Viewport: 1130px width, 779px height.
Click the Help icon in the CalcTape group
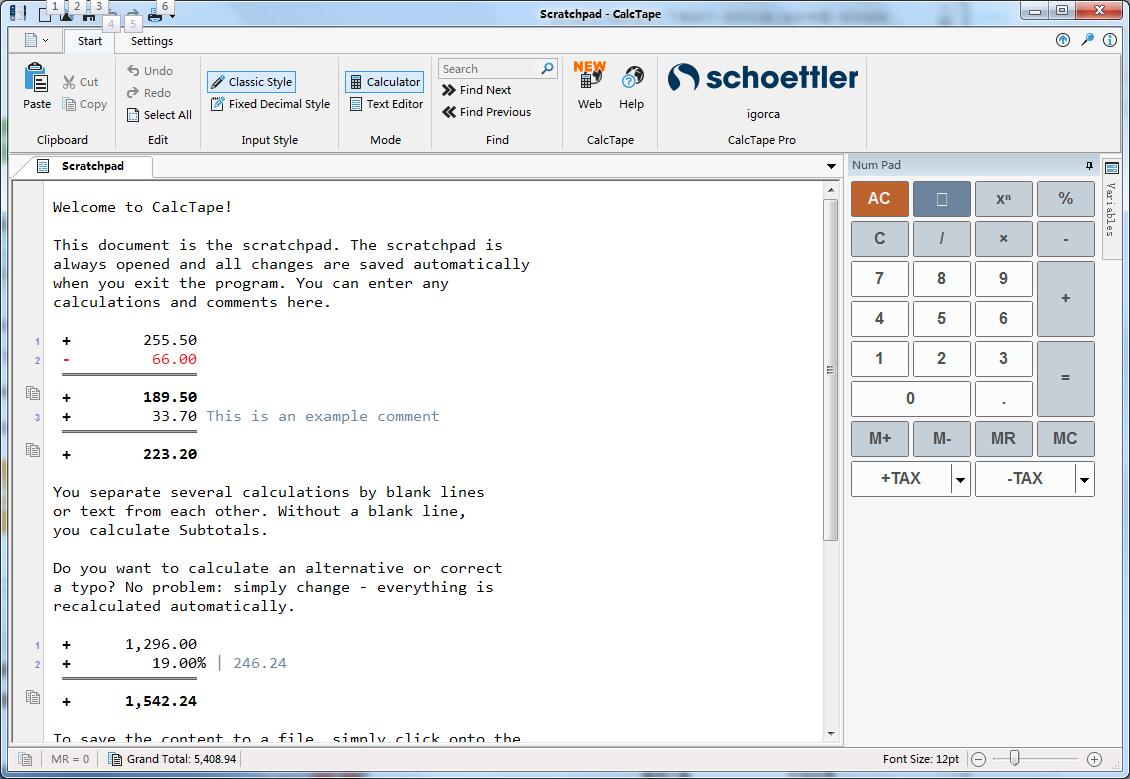pos(631,85)
